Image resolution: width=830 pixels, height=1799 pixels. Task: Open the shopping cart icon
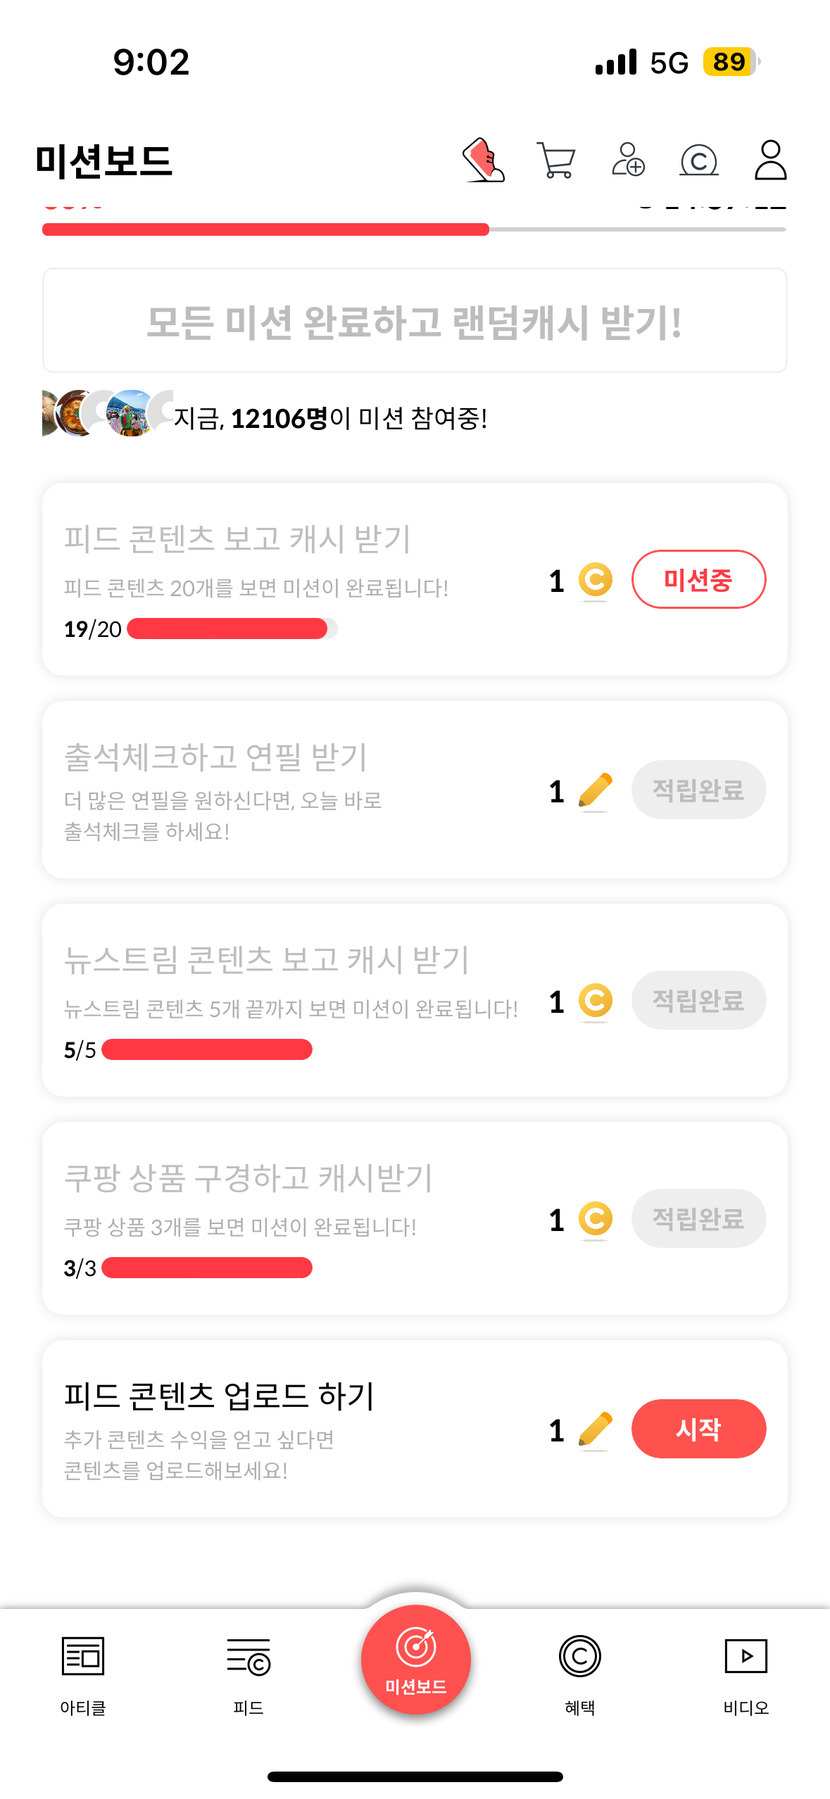coord(556,160)
